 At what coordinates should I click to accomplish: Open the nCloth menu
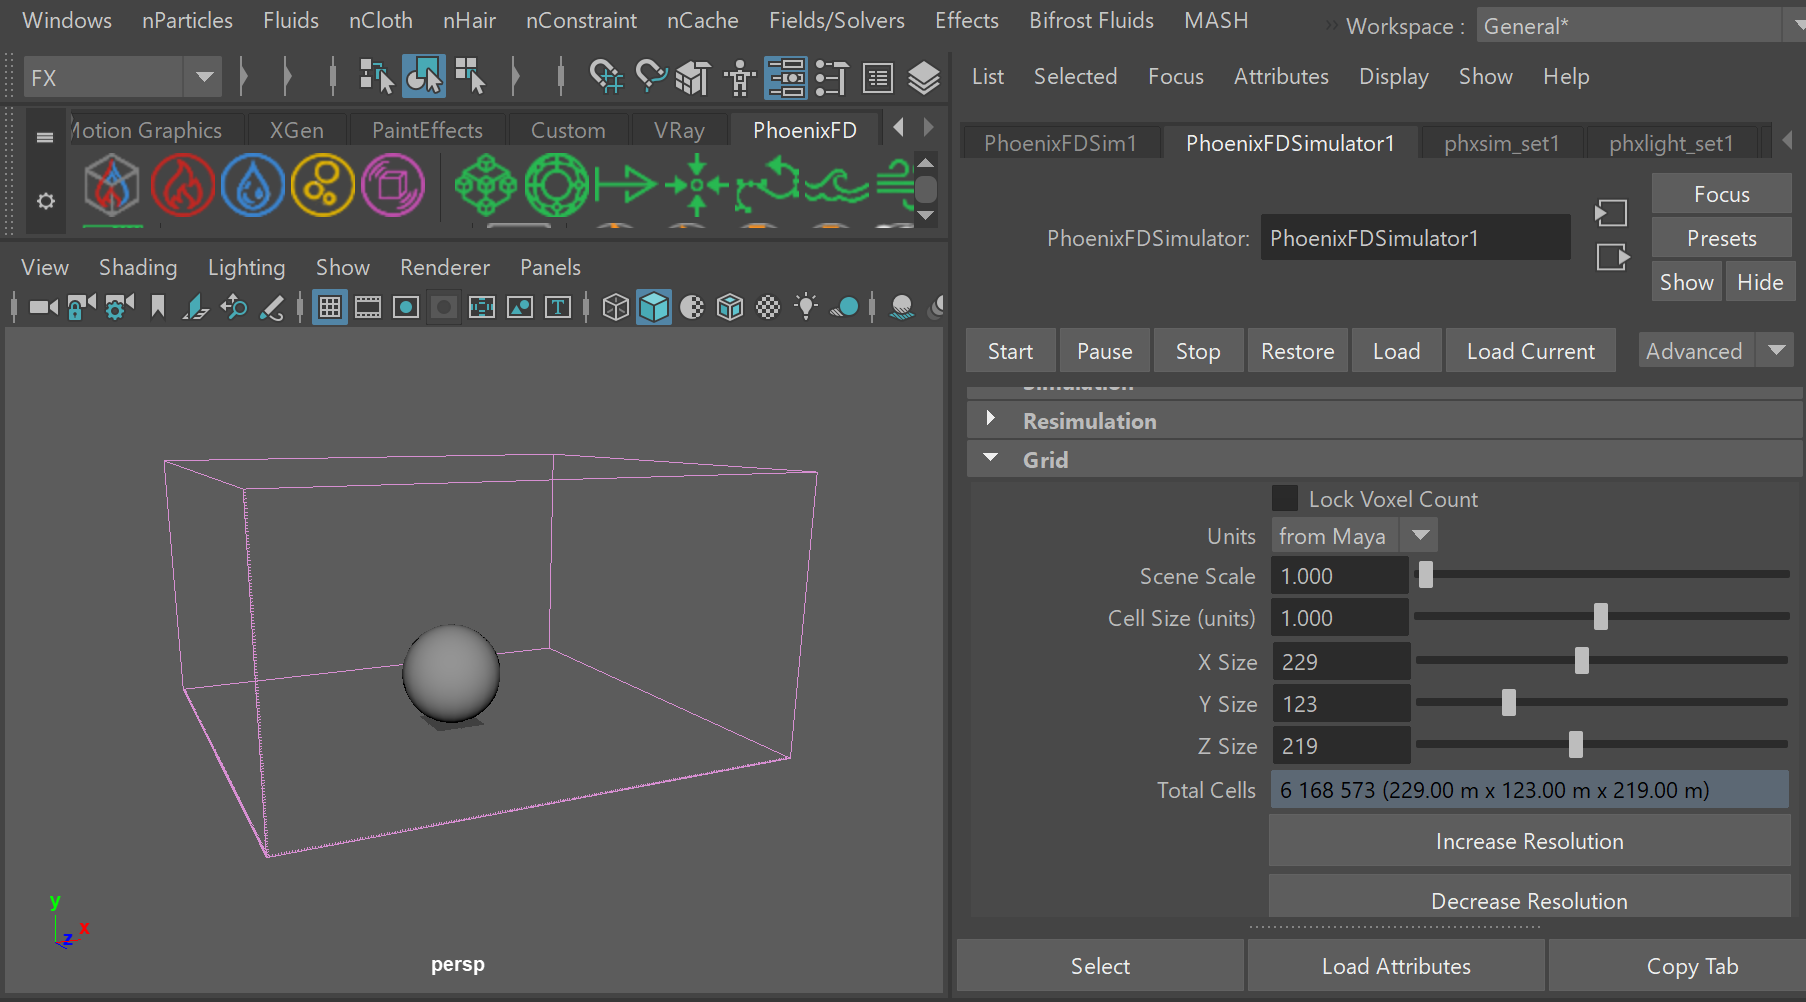click(381, 20)
